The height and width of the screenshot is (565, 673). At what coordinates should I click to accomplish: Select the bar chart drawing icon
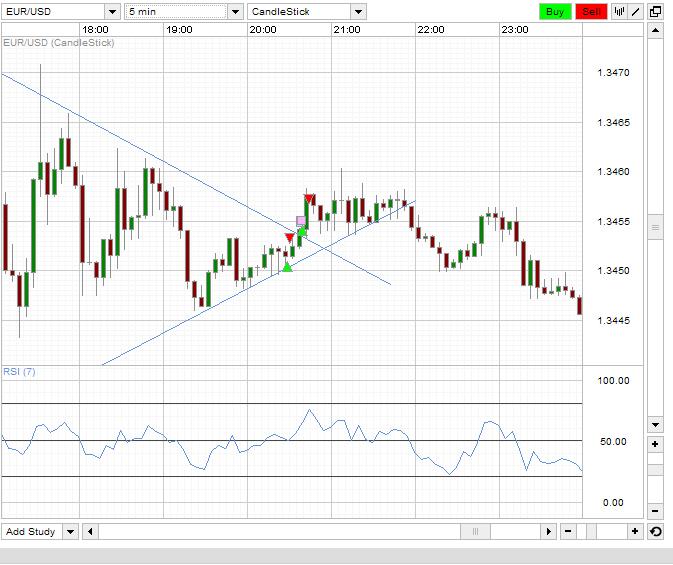[619, 12]
